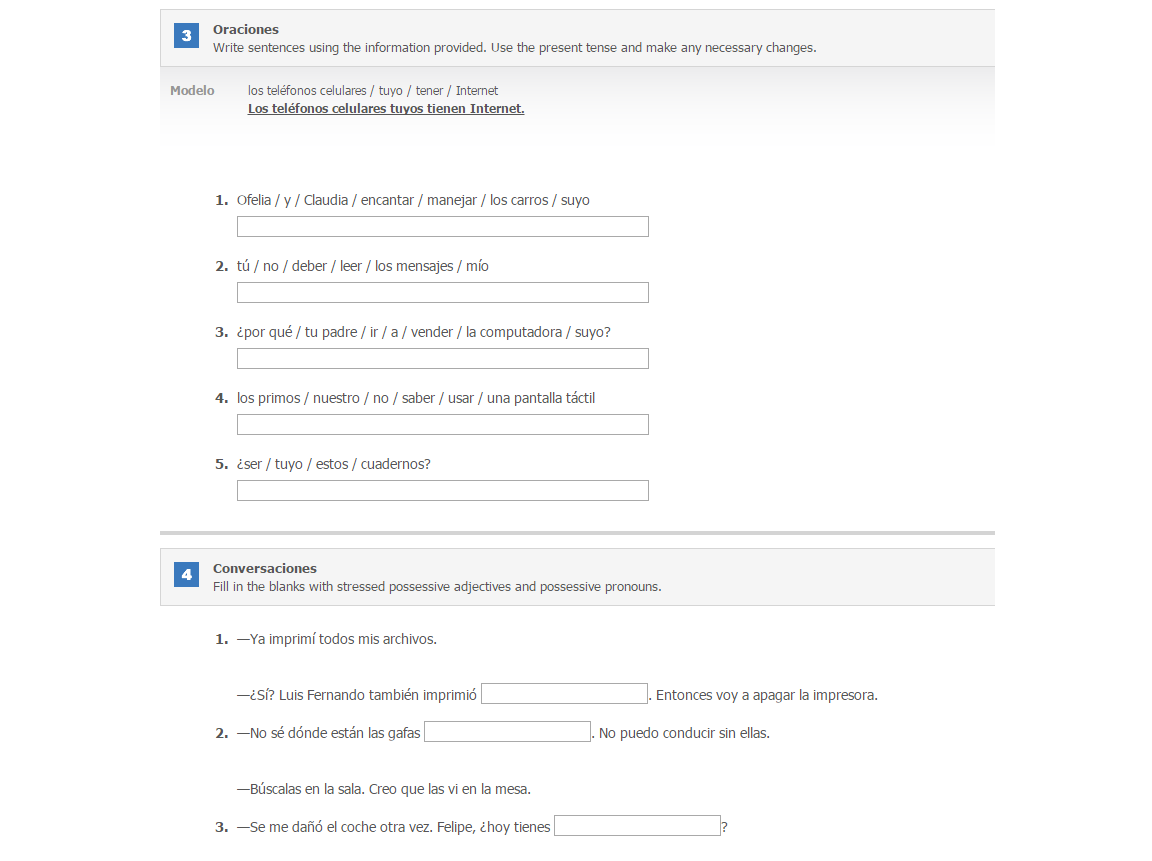Click the line 'Ya imprimí todos mis archivos'
Viewport: 1152px width, 861px height.
tap(336, 639)
